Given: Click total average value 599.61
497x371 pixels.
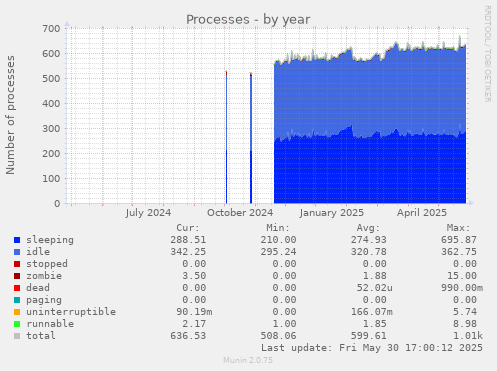Looking at the screenshot, I should point(368,336).
